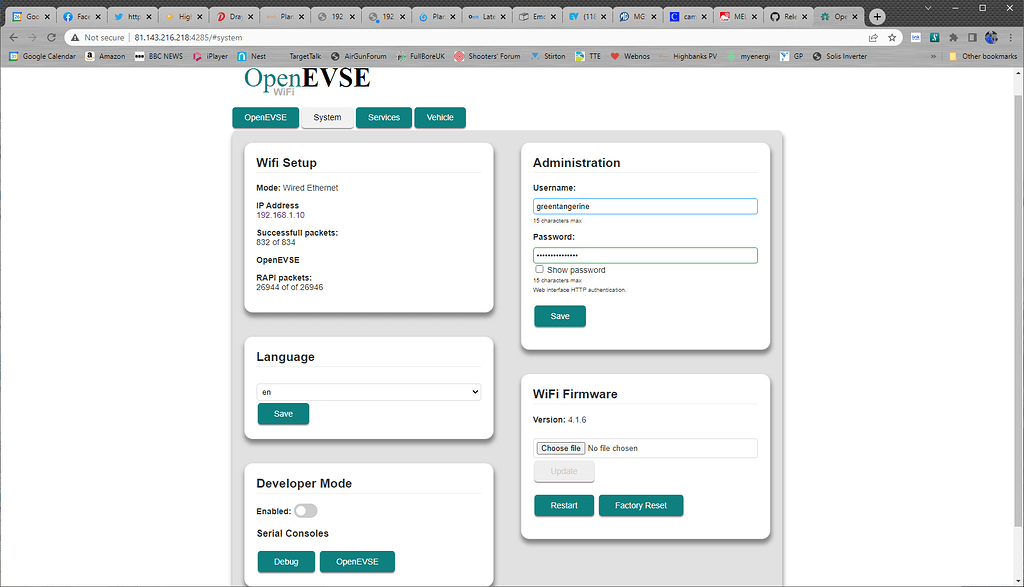Enable Developer Mode

pyautogui.click(x=305, y=510)
